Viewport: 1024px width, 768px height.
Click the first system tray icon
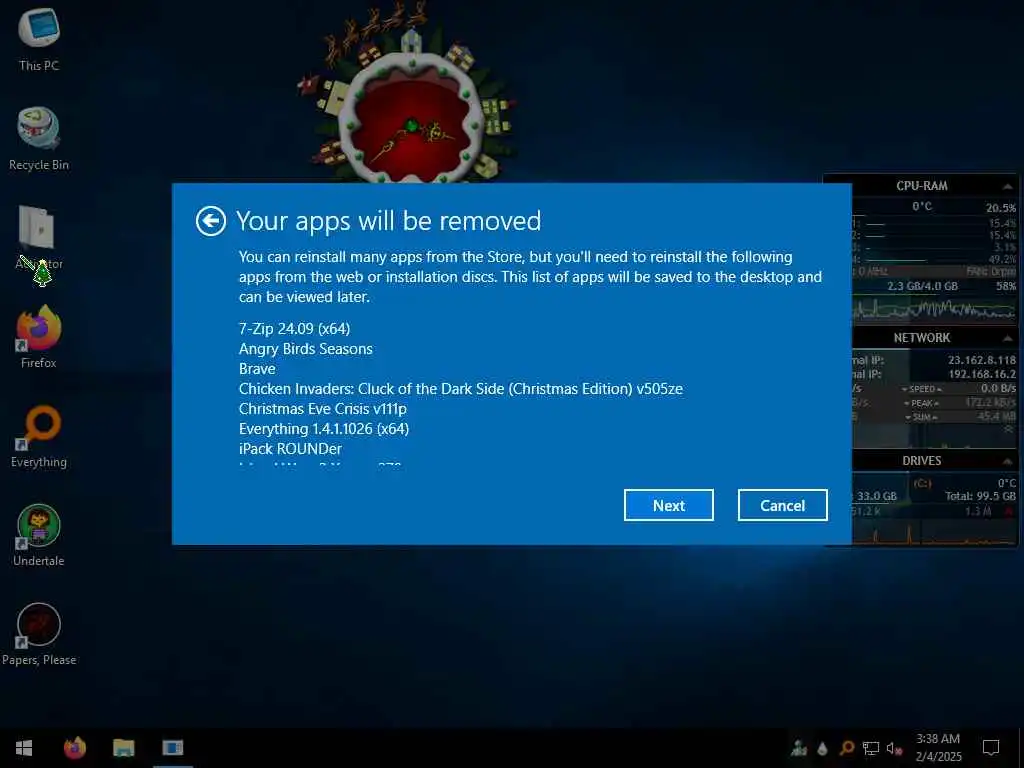click(799, 748)
